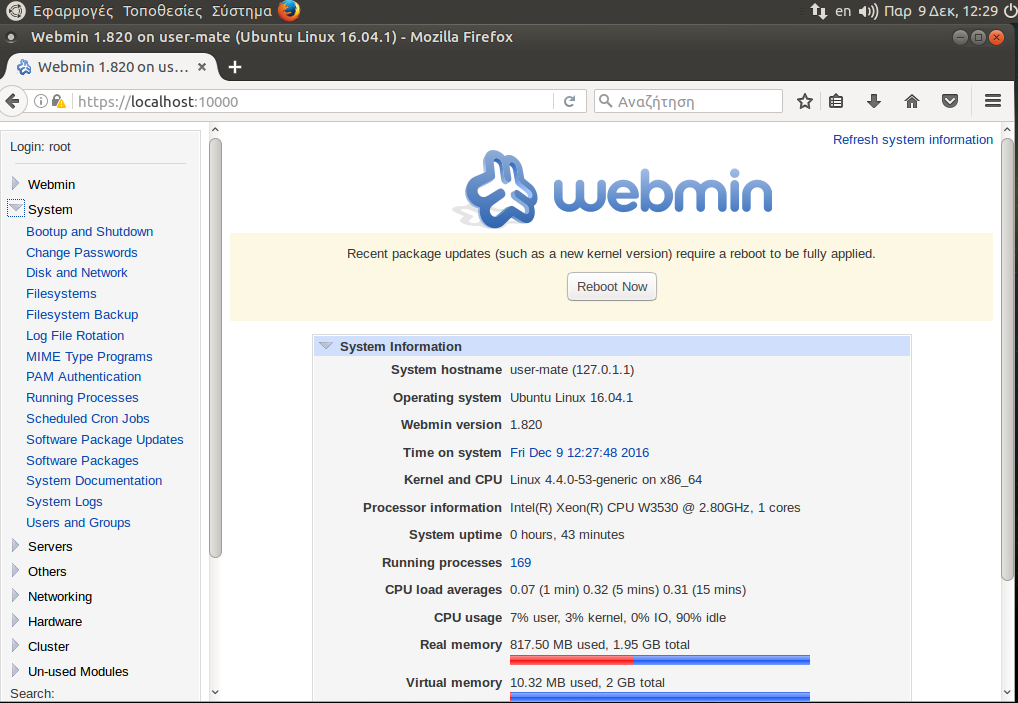Screen dimensions: 1018x703
Task: Expand the Webmin category in sidebar
Action: 16,184
